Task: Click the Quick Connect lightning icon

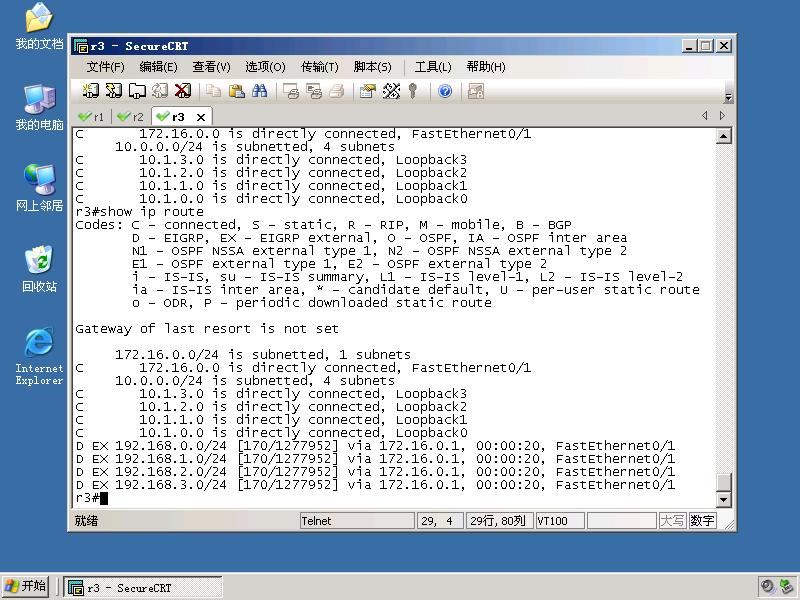Action: [x=113, y=91]
